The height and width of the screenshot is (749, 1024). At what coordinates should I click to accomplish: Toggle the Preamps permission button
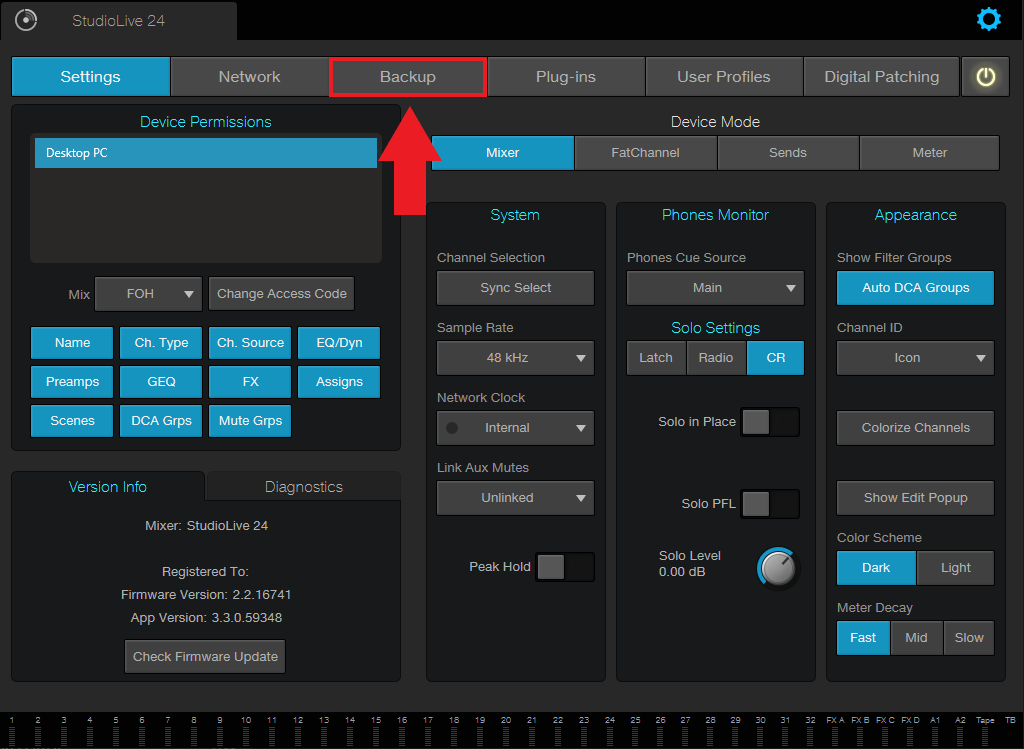[72, 382]
